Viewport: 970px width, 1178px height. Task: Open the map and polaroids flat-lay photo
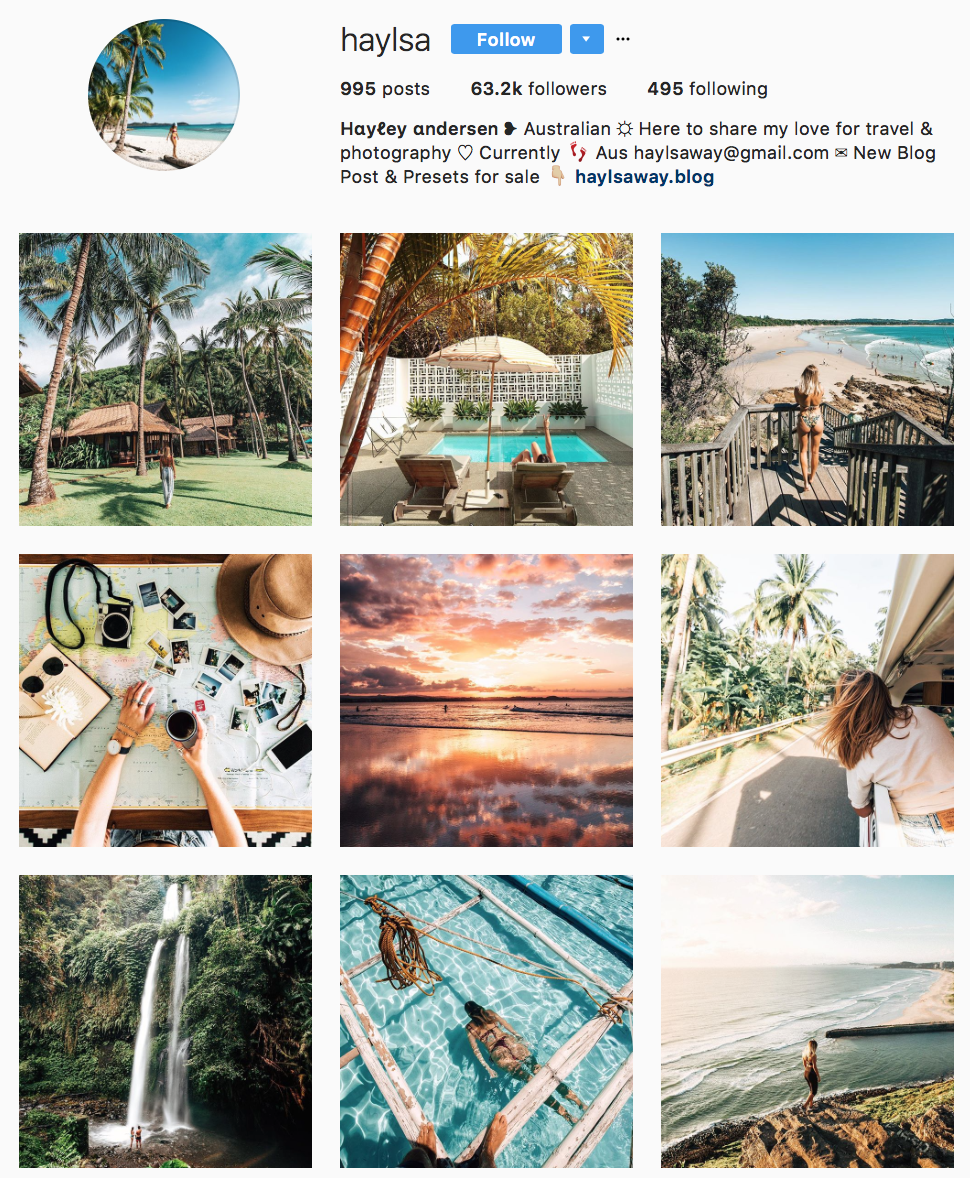[165, 700]
